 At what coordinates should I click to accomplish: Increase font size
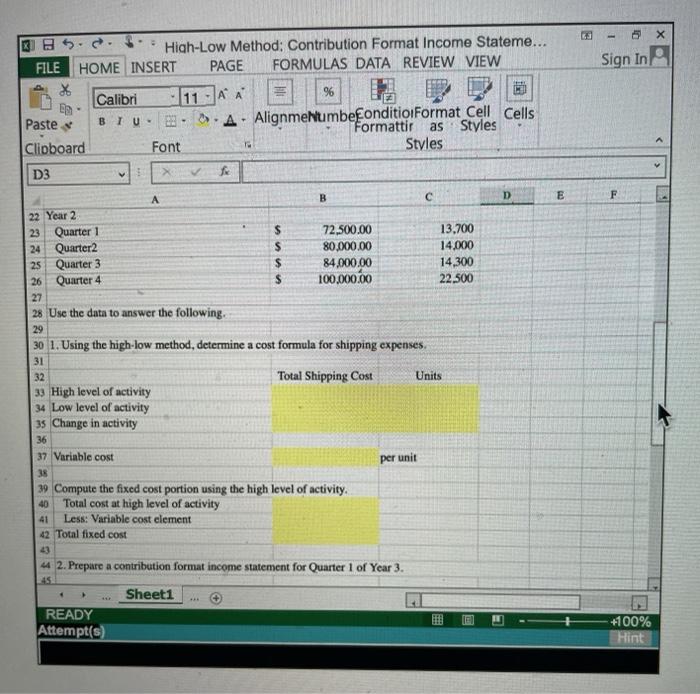coord(222,95)
